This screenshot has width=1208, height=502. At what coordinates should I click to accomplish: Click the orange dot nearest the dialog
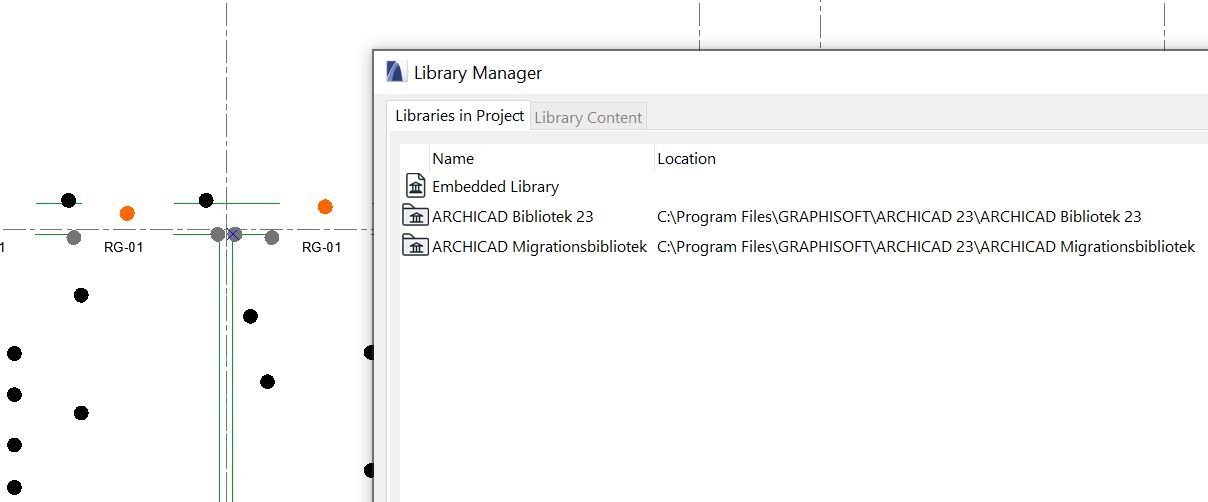tap(325, 207)
